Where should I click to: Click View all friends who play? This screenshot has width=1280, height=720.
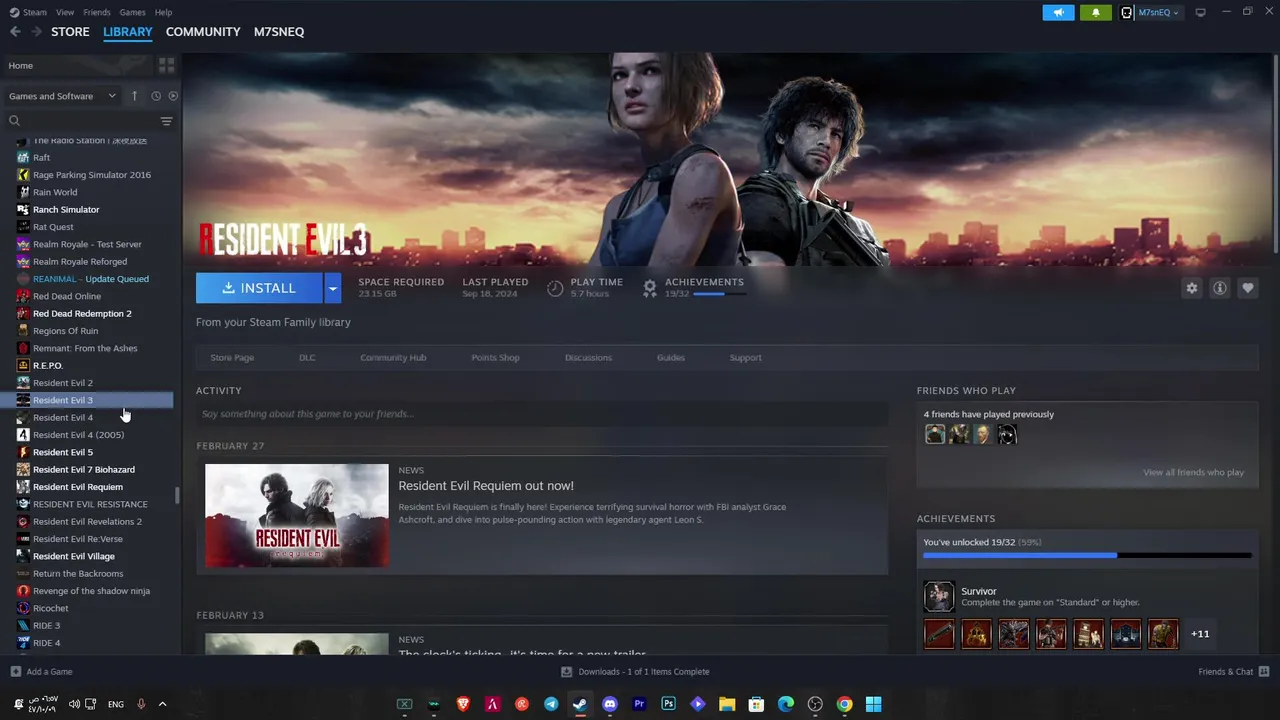pyautogui.click(x=1193, y=472)
